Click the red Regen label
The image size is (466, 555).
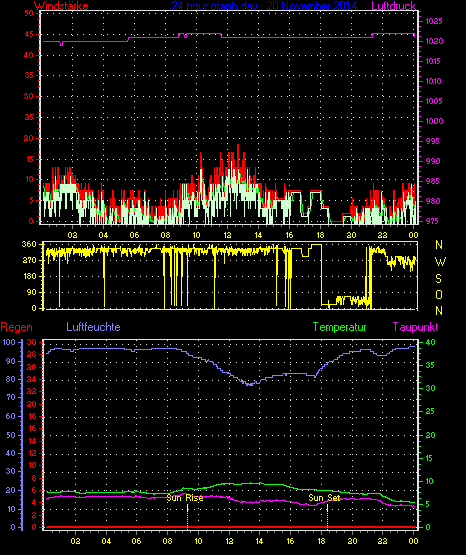point(16,327)
